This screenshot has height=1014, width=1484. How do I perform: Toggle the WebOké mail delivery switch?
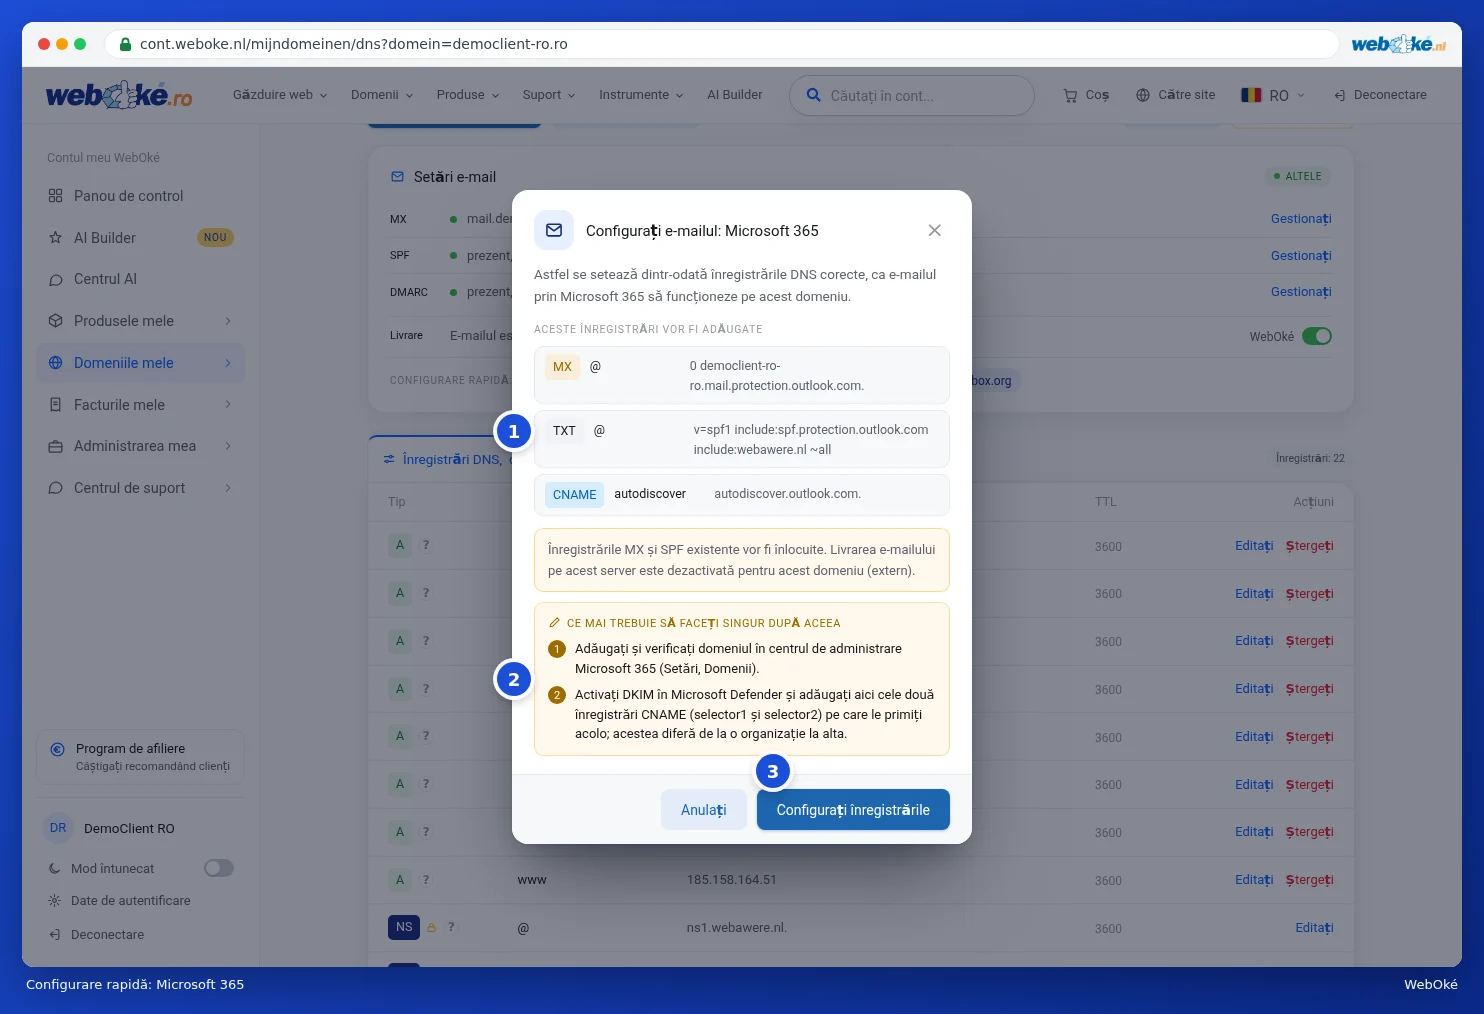coord(1317,336)
